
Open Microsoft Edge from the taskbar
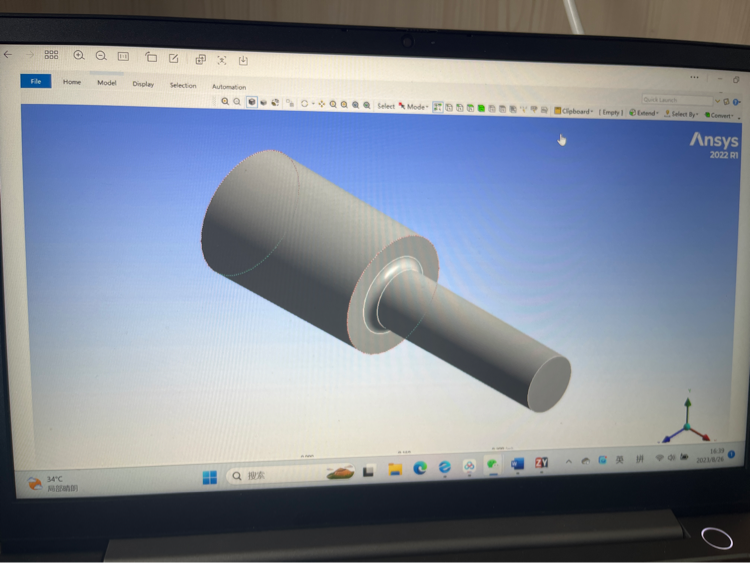click(x=420, y=468)
